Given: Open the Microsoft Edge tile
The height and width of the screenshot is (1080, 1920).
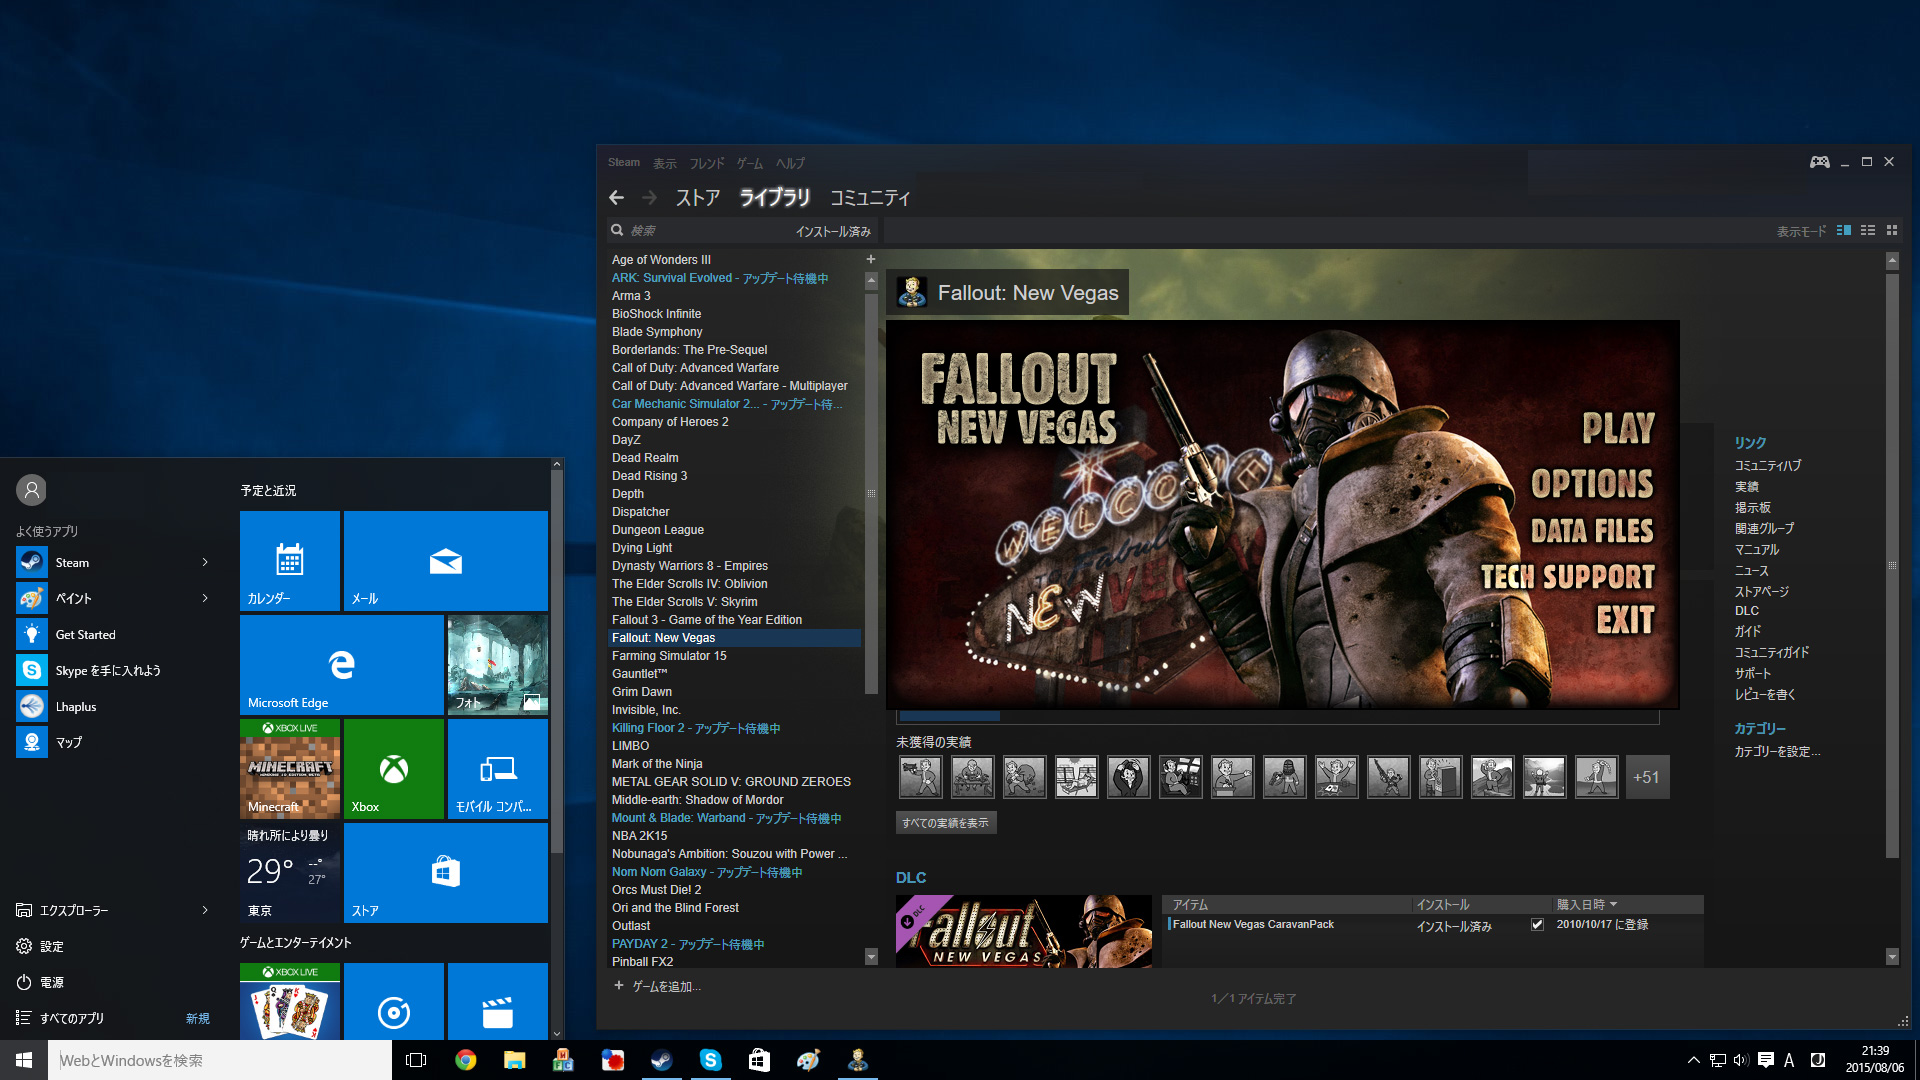Looking at the screenshot, I should [342, 665].
